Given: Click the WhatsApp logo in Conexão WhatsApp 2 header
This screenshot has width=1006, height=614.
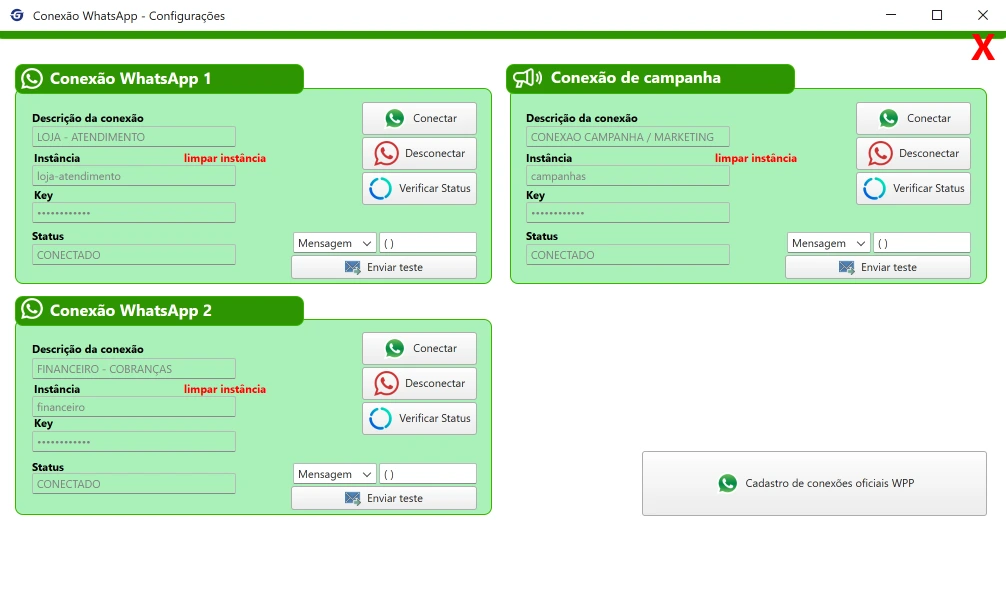Looking at the screenshot, I should pos(32,309).
